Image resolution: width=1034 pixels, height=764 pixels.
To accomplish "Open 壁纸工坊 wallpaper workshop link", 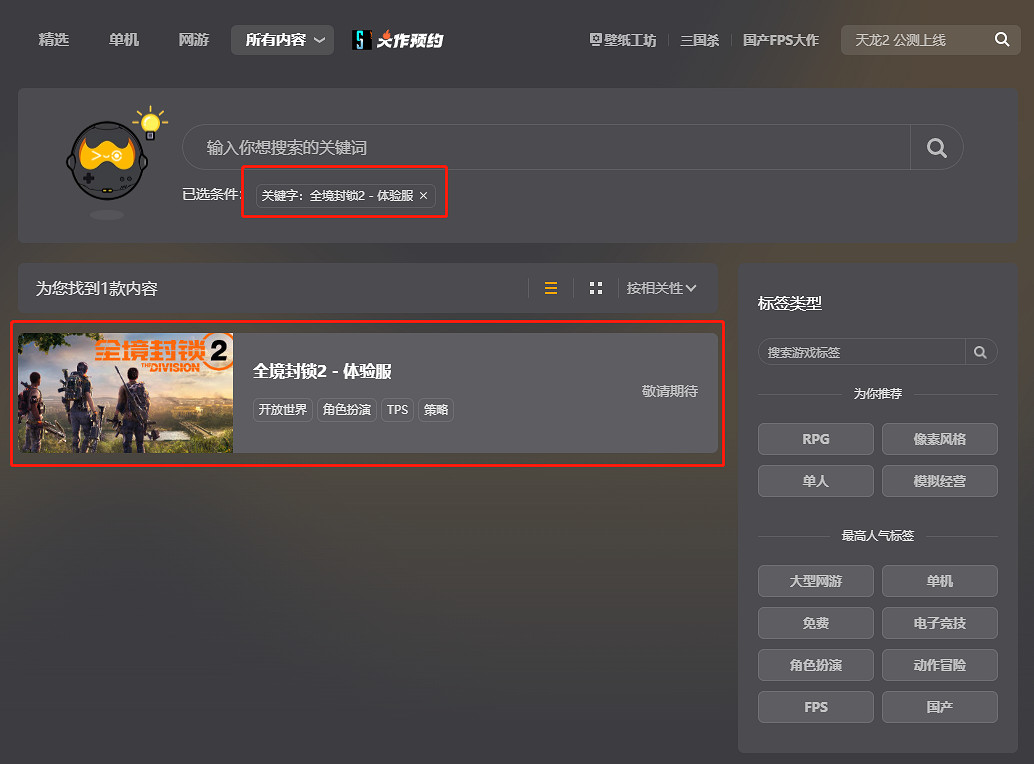I will coord(623,40).
